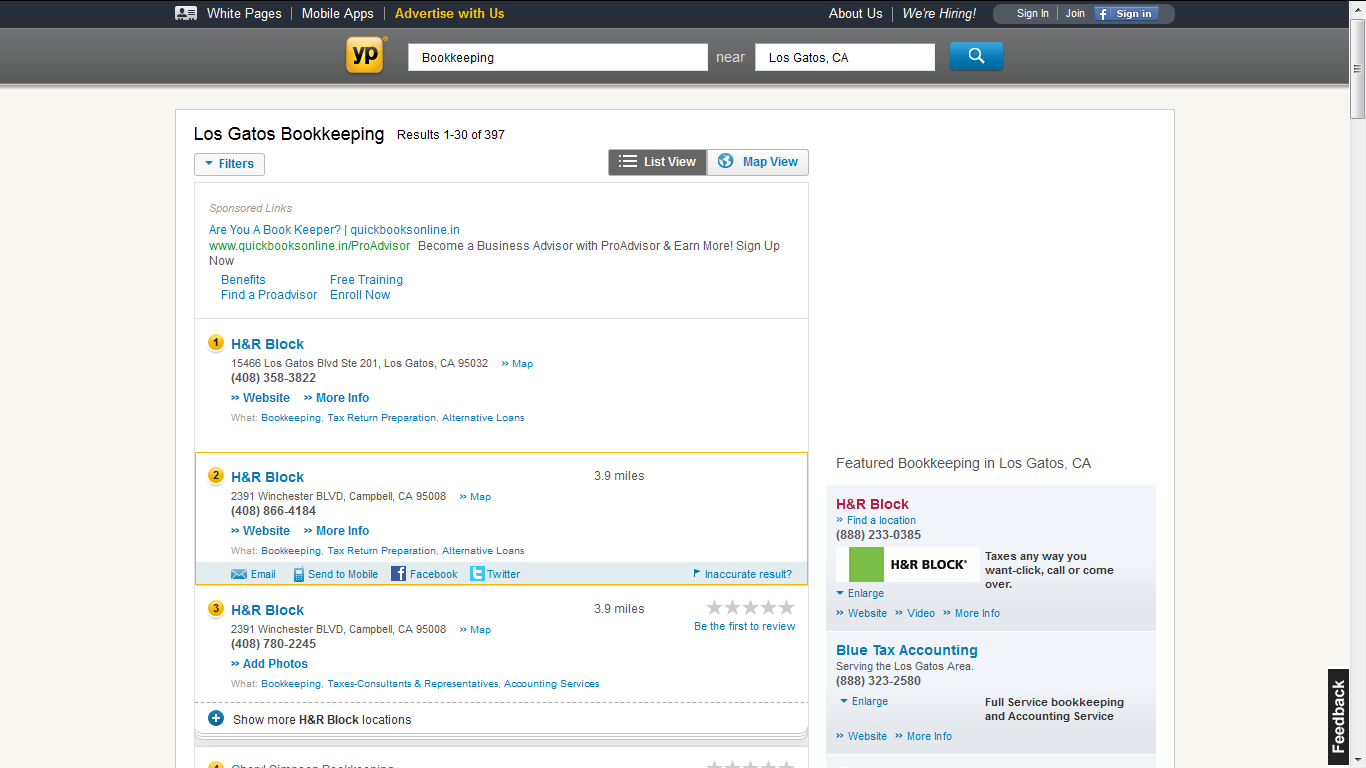Click Tax Return Preparation in first result
This screenshot has width=1366, height=768.
[x=382, y=418]
